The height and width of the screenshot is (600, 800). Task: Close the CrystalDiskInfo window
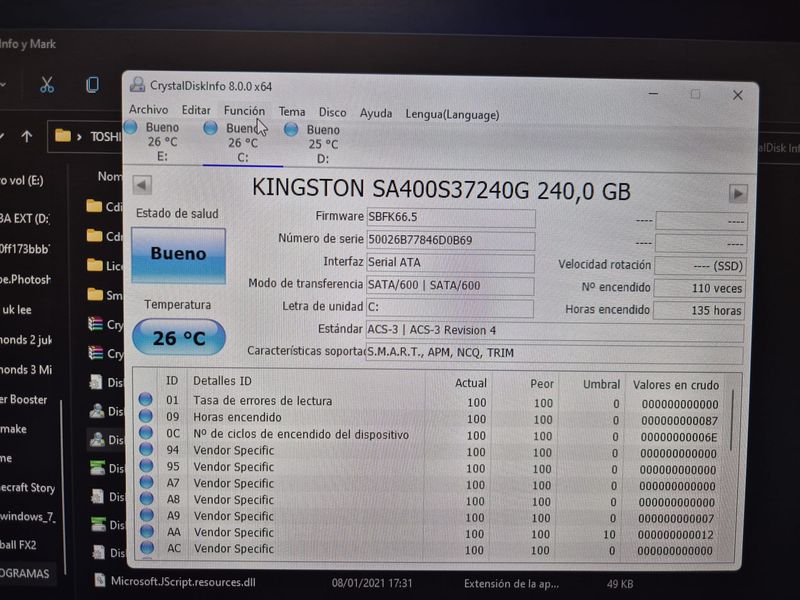point(738,95)
